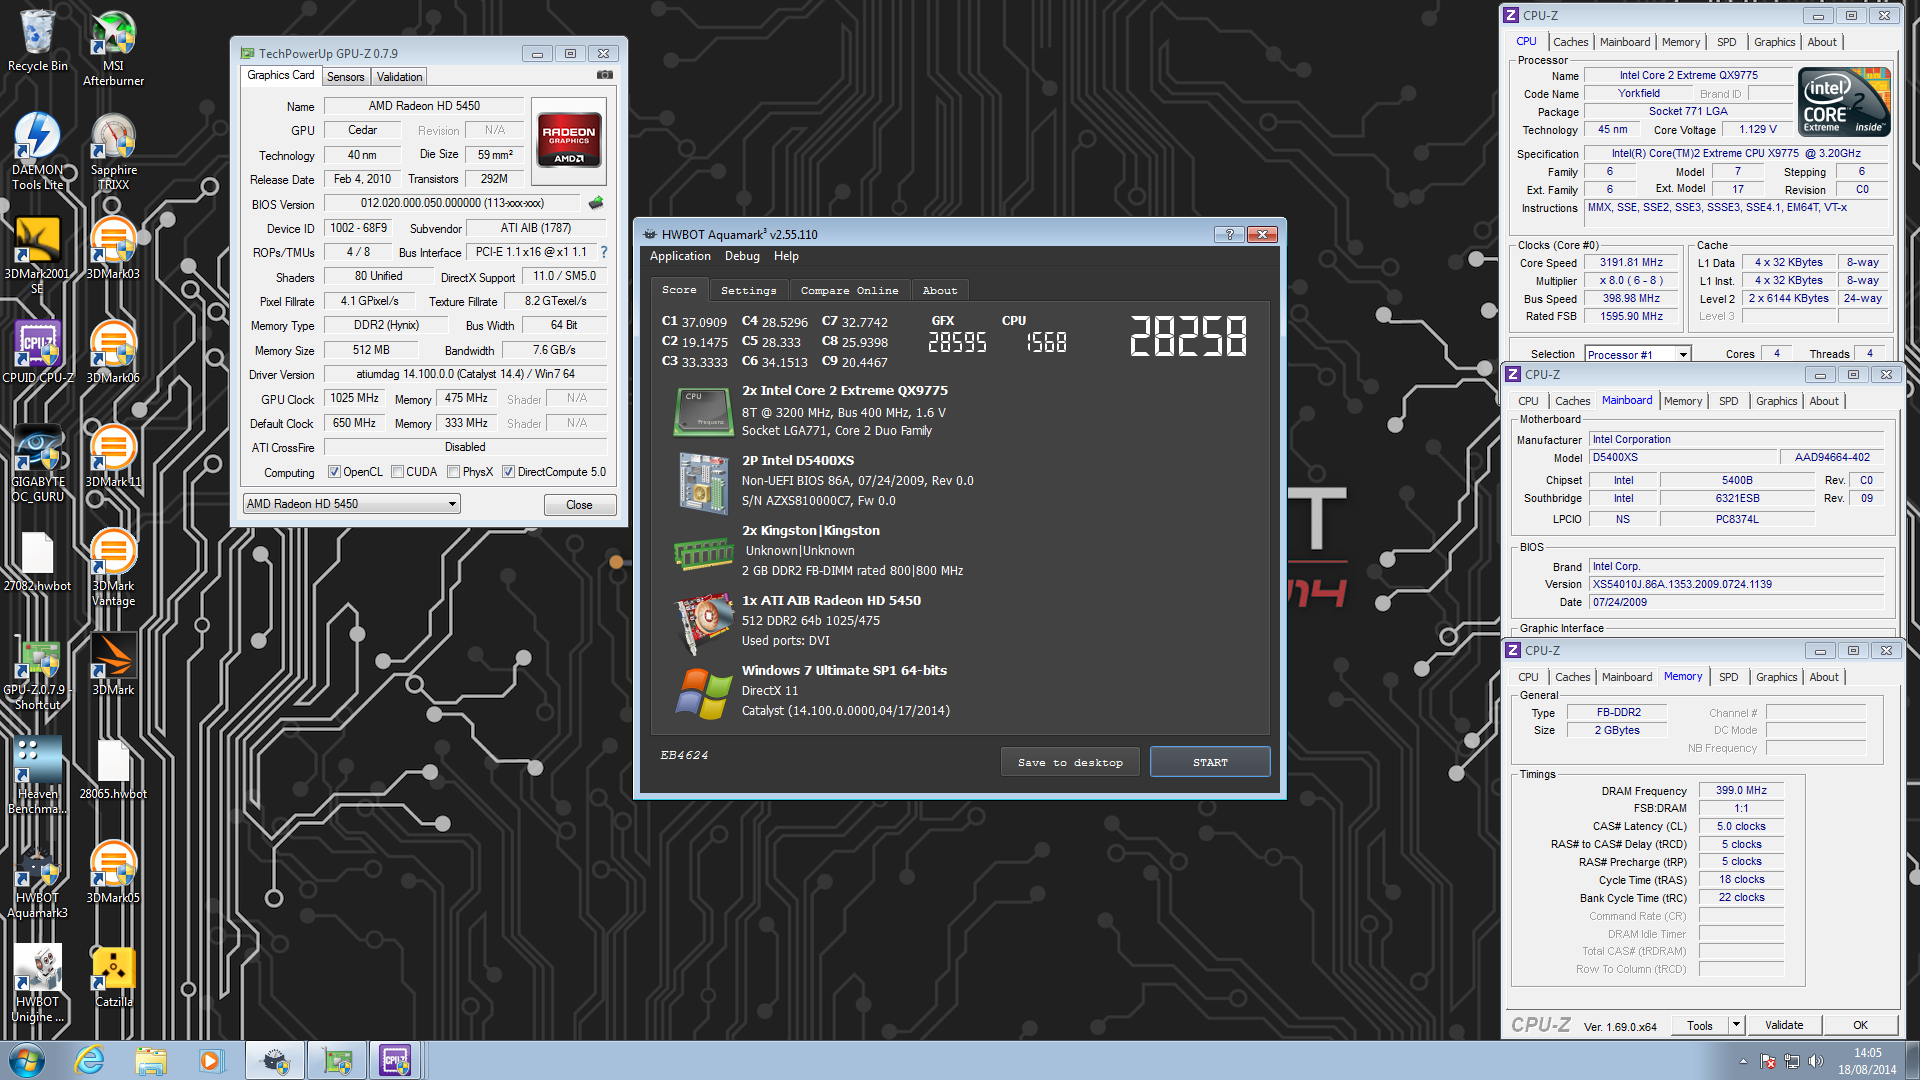
Task: Open About tab in Memory CPU-Z window
Action: (1824, 677)
